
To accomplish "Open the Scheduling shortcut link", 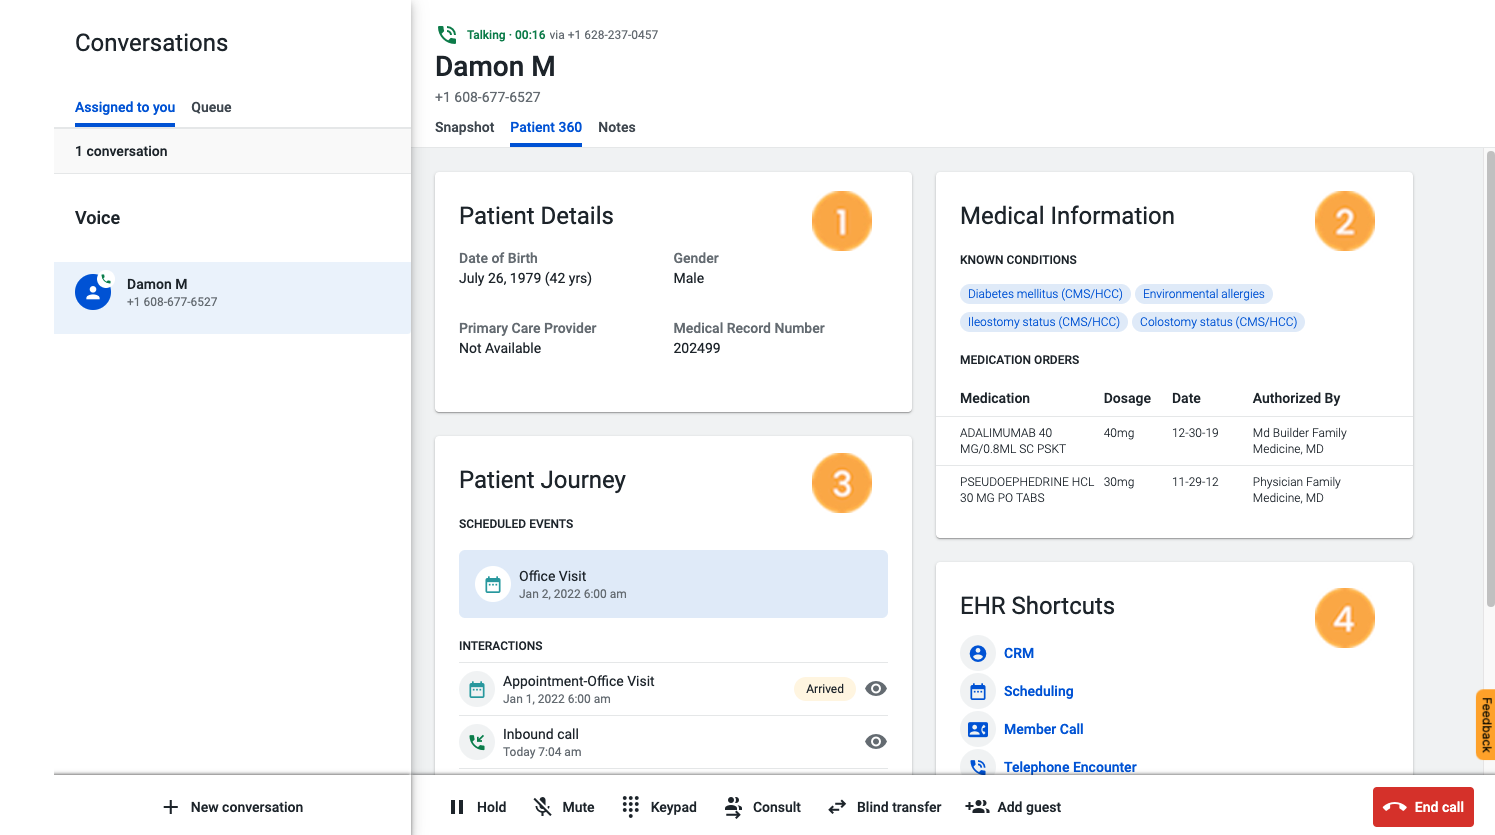I will coord(1038,691).
